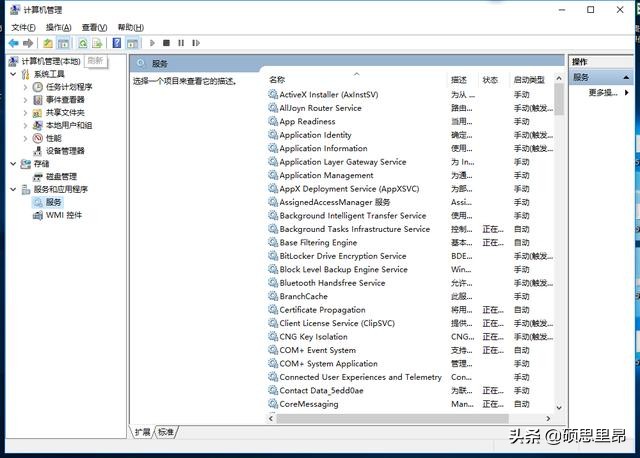Collapse the 服务 section in actions pane

[x=626, y=77]
